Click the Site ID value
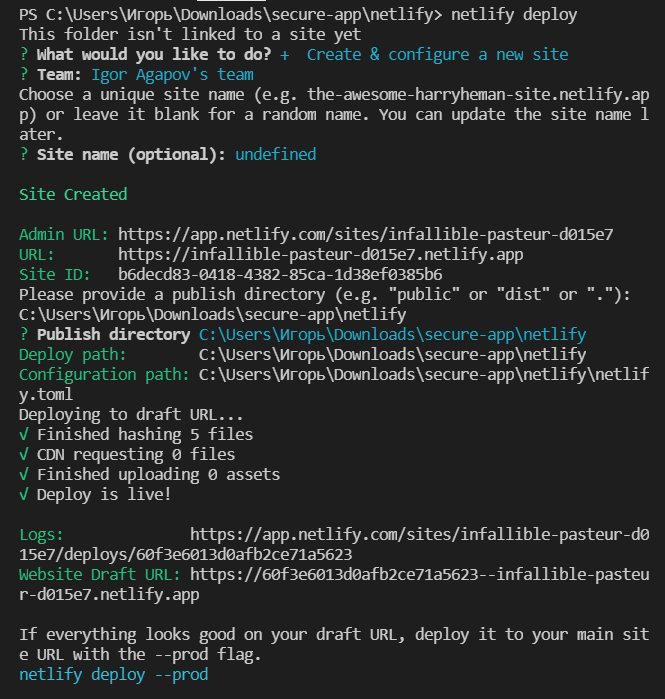The image size is (665, 699). pyautogui.click(x=280, y=274)
